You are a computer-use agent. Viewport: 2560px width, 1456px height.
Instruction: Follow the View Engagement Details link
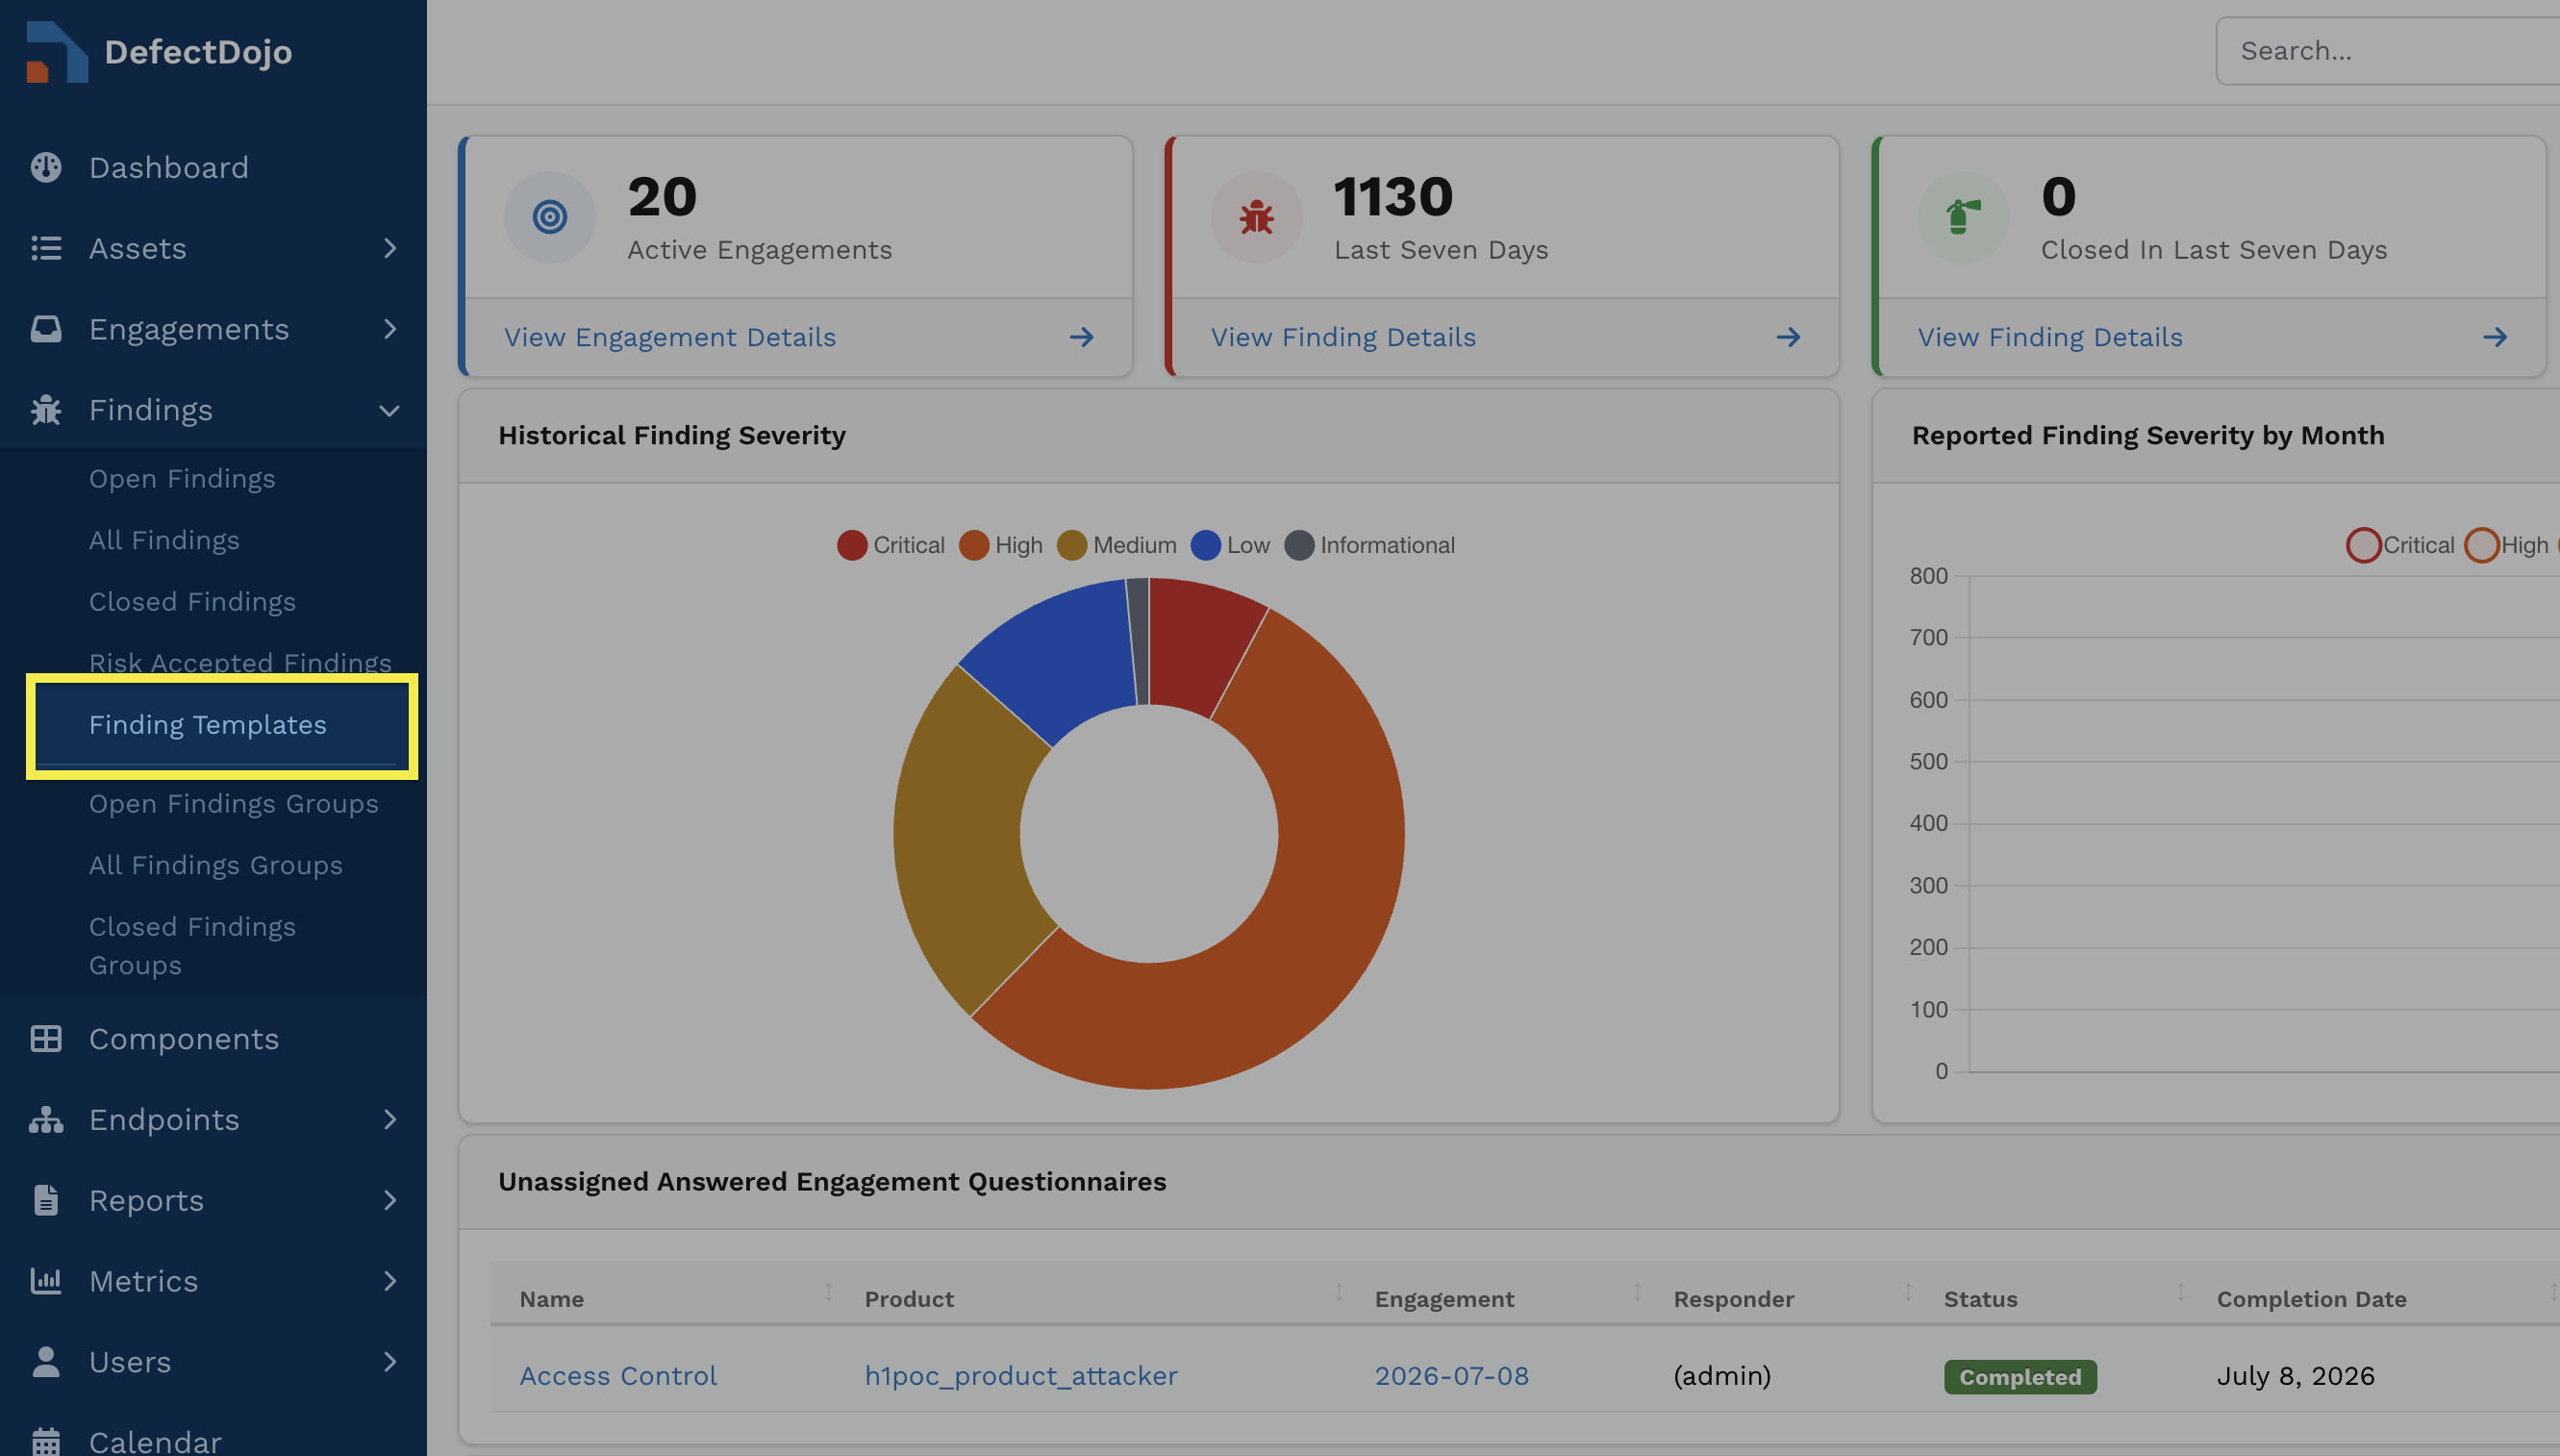pos(670,337)
